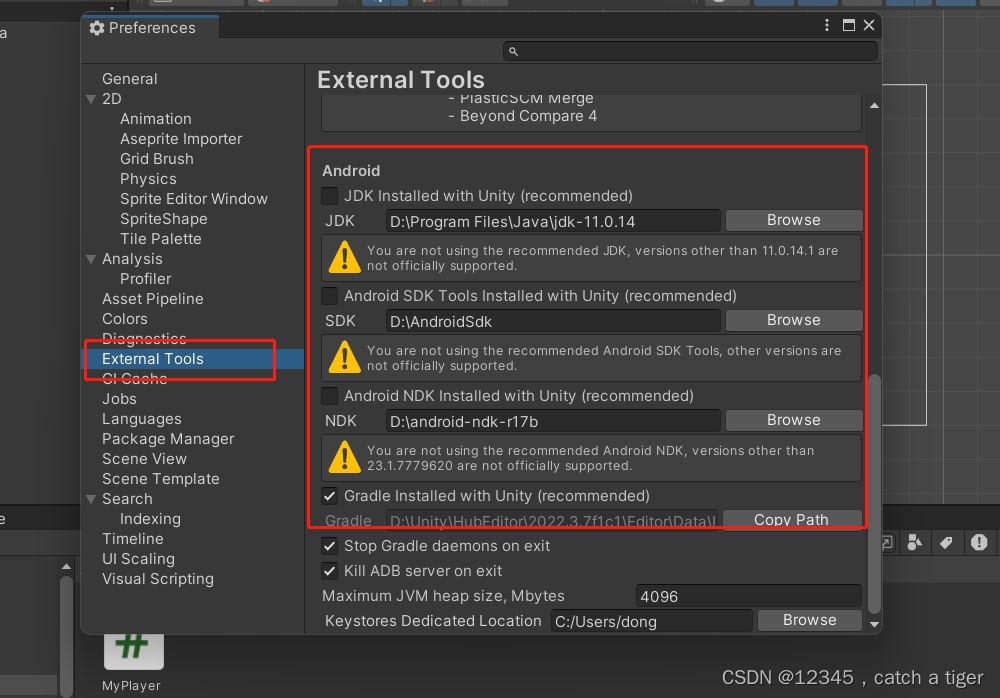Viewport: 1000px width, 698px height.
Task: Click the error filter exclamation icon
Action: point(979,543)
